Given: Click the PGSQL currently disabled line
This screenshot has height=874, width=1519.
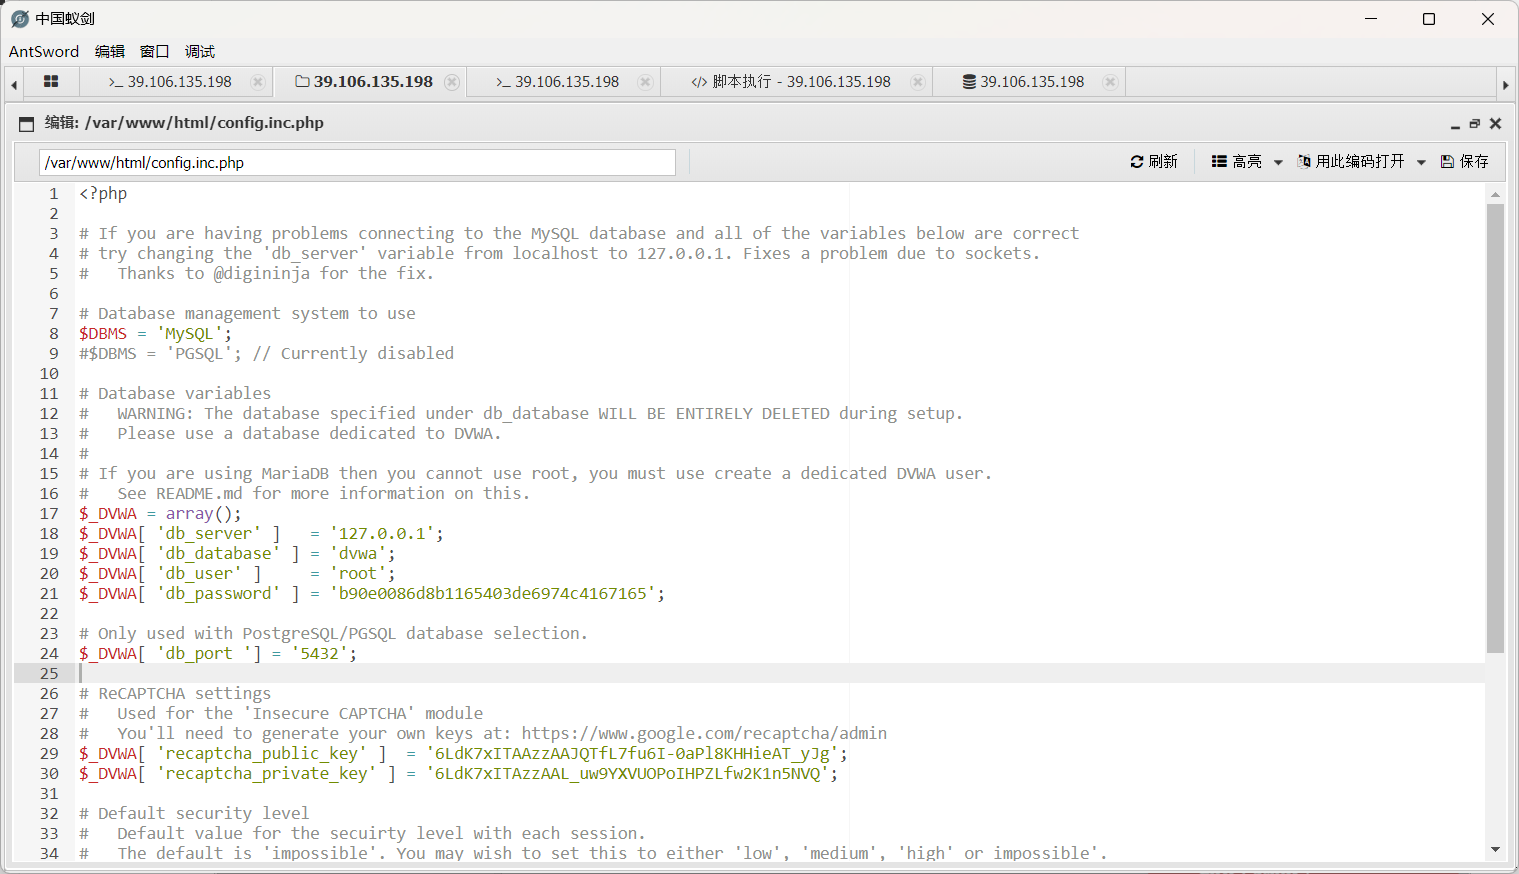Looking at the screenshot, I should (x=266, y=353).
